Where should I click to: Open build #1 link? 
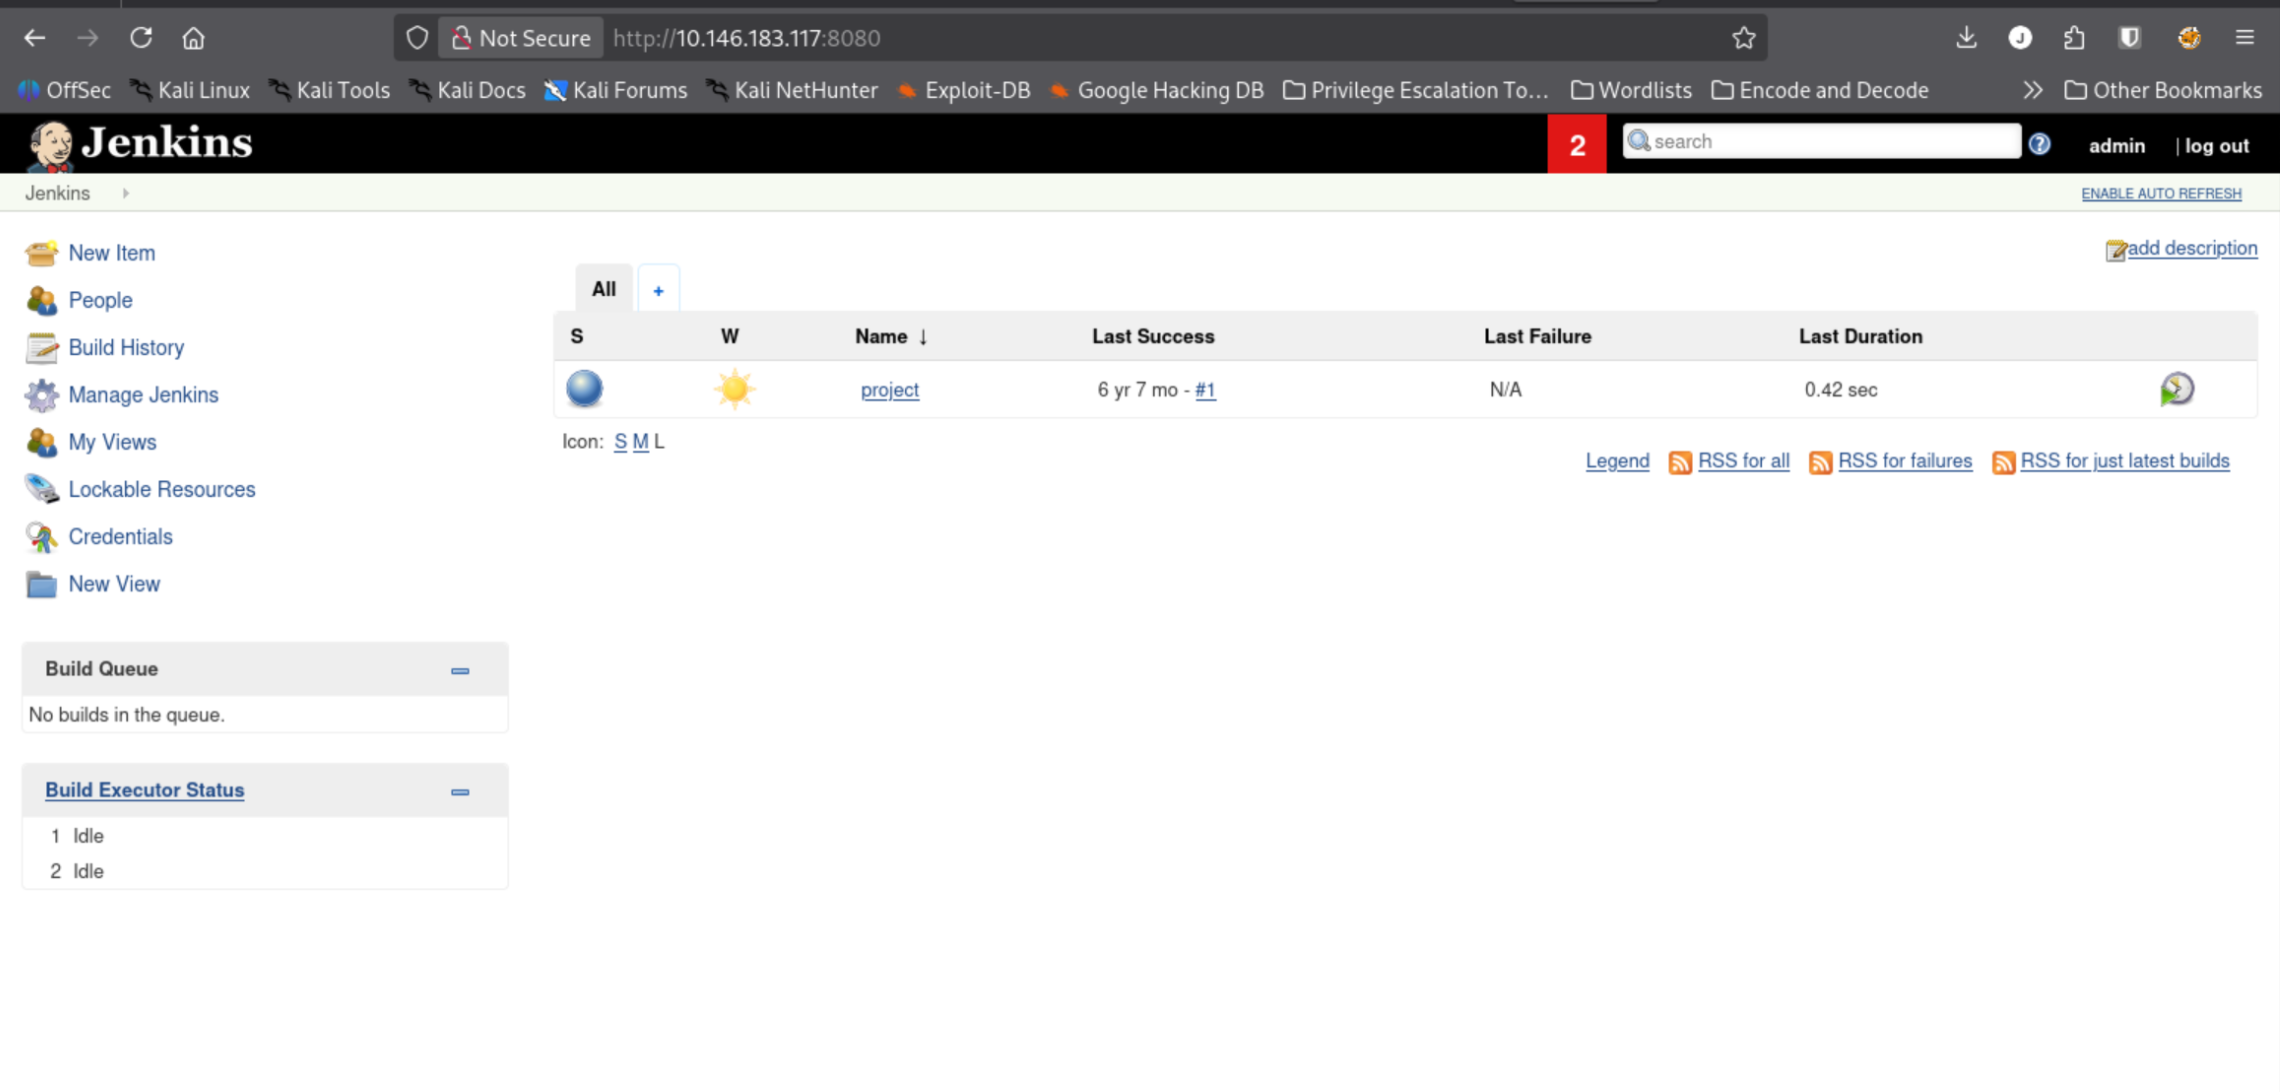point(1205,390)
